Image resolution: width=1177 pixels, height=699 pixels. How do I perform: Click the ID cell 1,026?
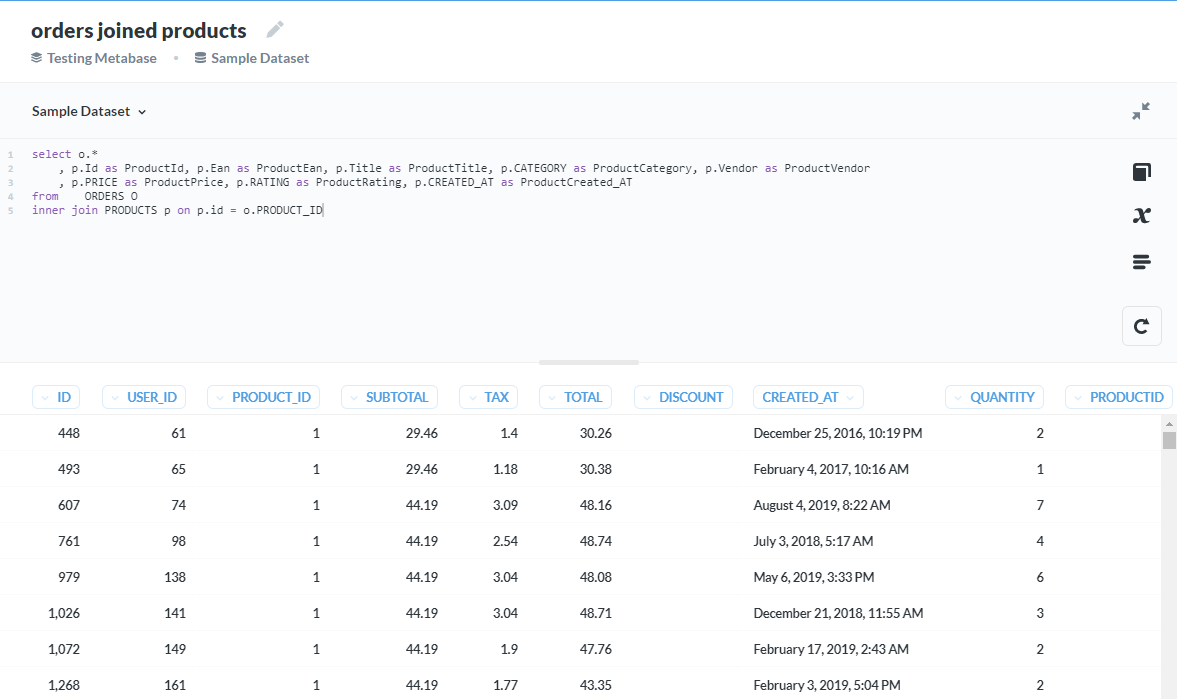tap(64, 613)
